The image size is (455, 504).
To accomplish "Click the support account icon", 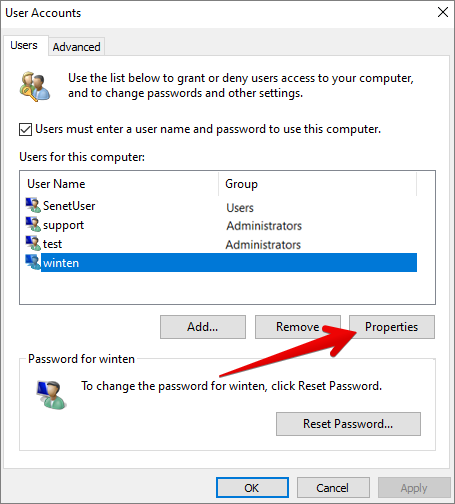I will 33,224.
